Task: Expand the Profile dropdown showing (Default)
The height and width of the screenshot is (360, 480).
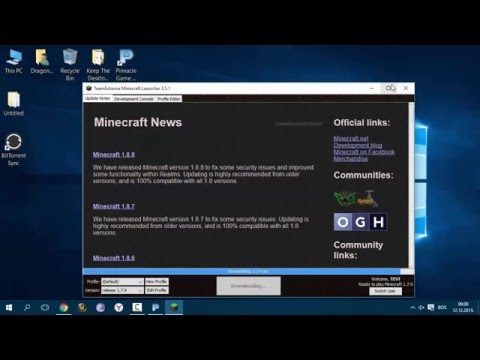Action: [x=122, y=282]
